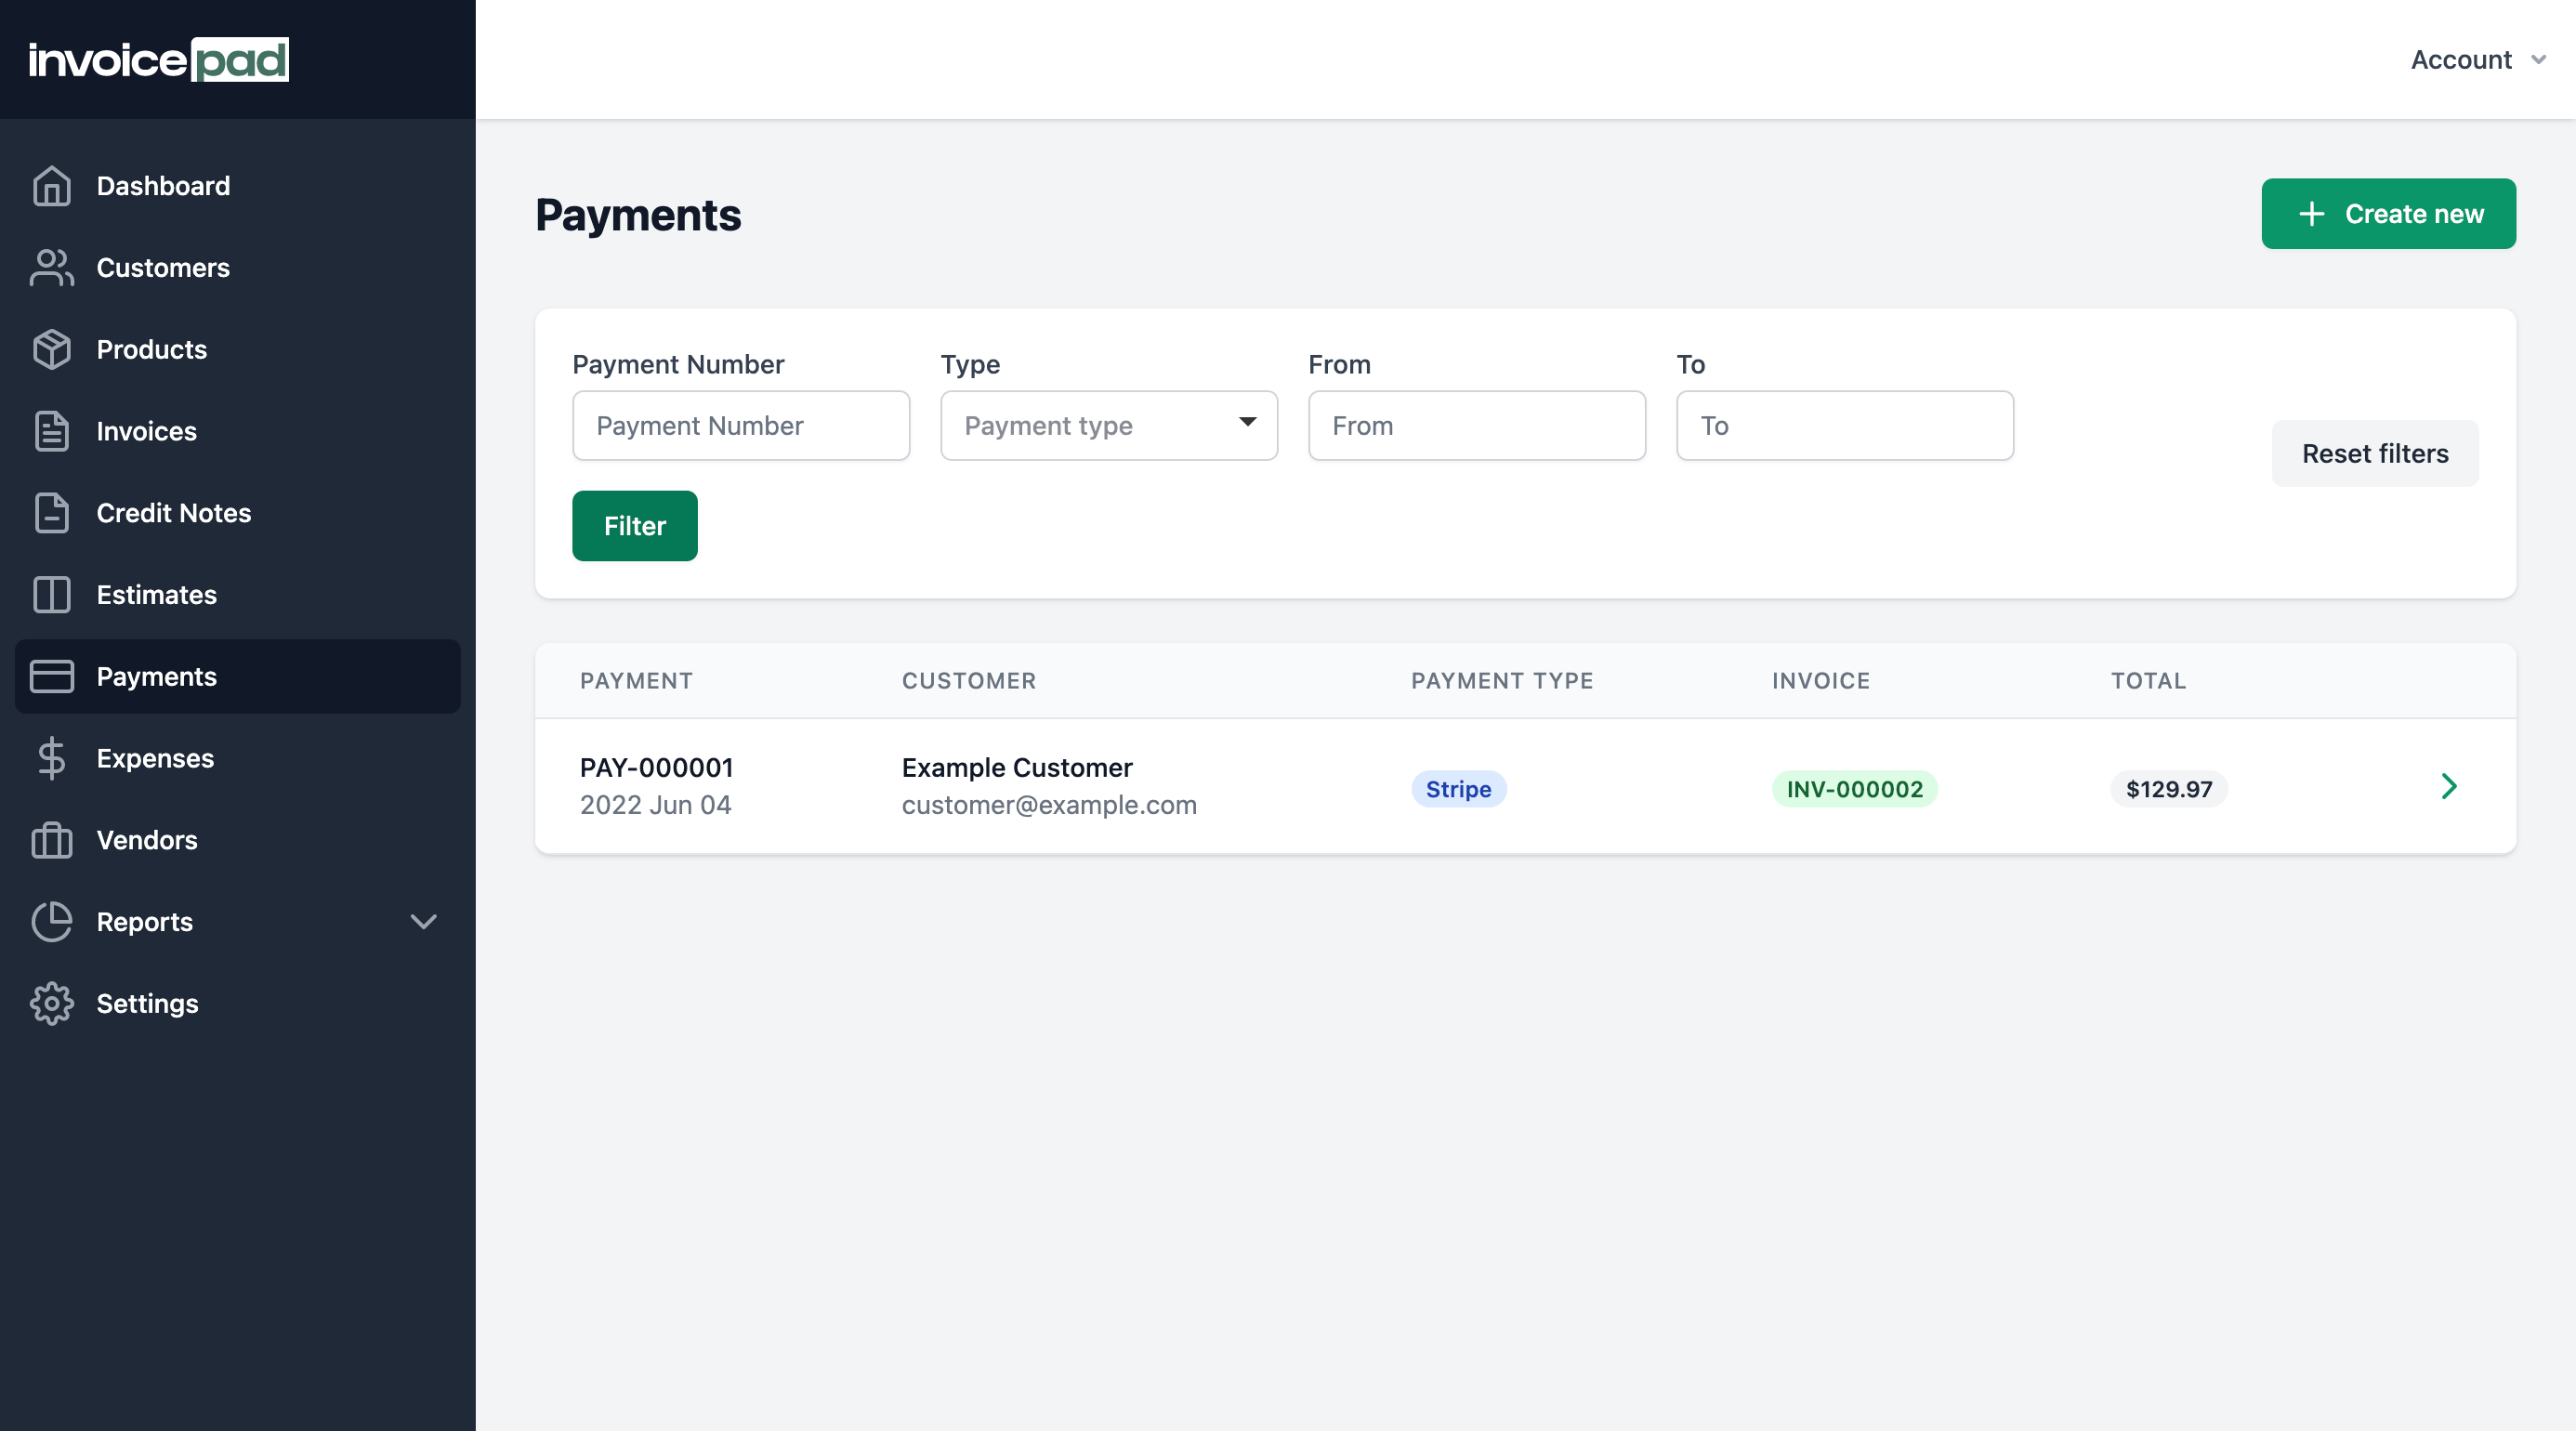
Task: Click Reset filters button
Action: click(2375, 454)
